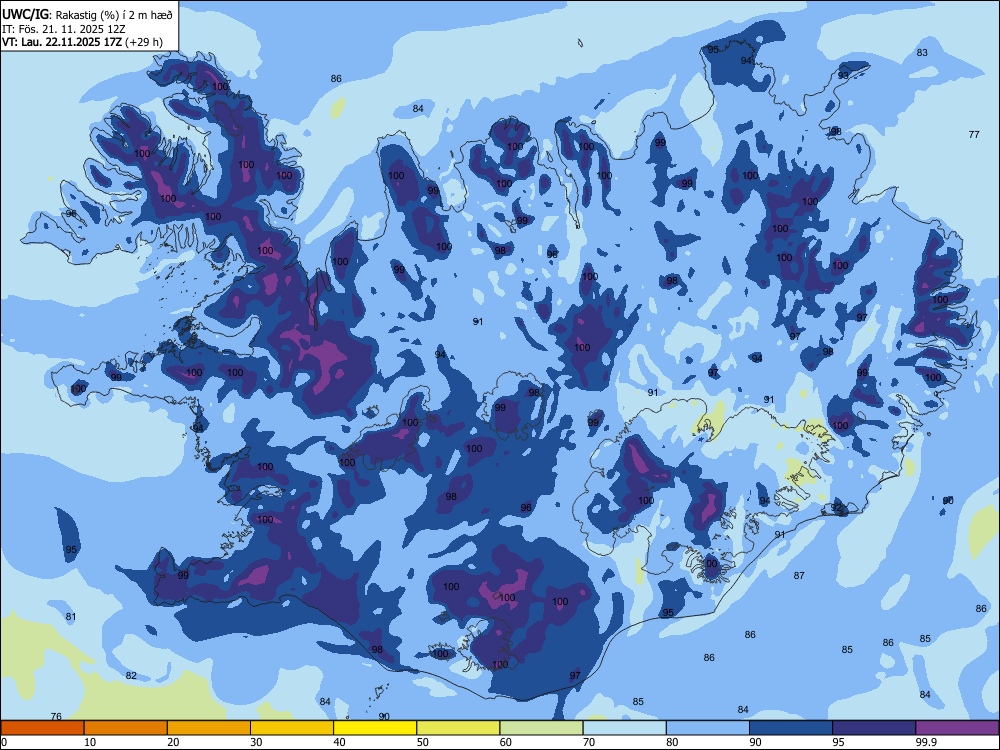Click the indigo 95–99.9 legend swatch

[x=874, y=728]
